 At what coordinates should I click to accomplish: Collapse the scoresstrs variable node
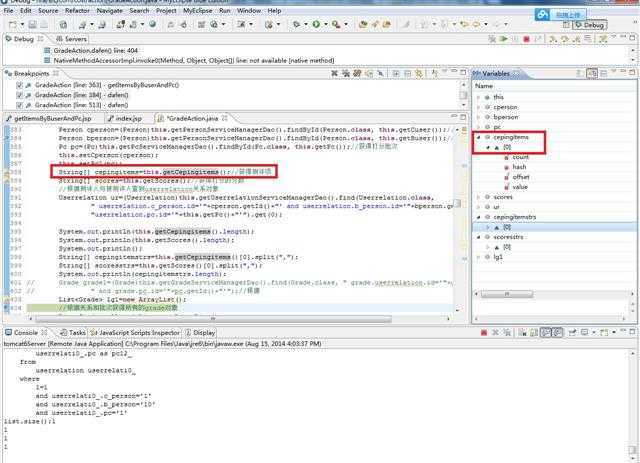tap(479, 237)
